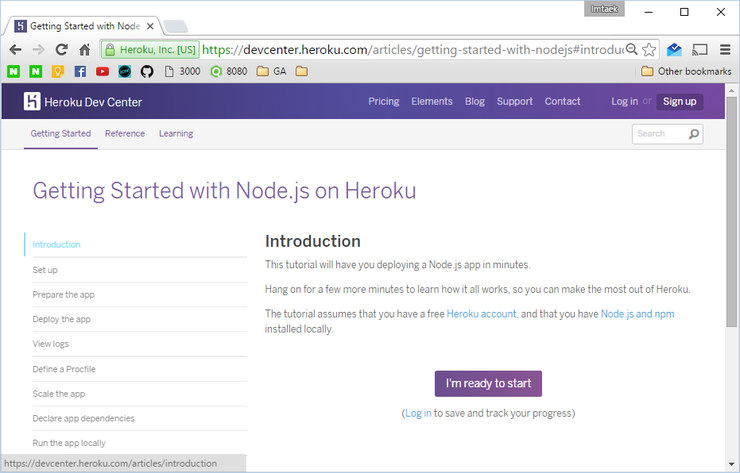Go to Scale the app step
The height and width of the screenshot is (473, 740).
tap(59, 394)
